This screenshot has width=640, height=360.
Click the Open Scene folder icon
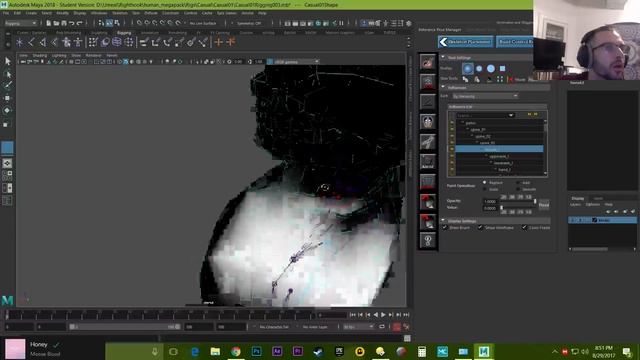[x=56, y=23]
